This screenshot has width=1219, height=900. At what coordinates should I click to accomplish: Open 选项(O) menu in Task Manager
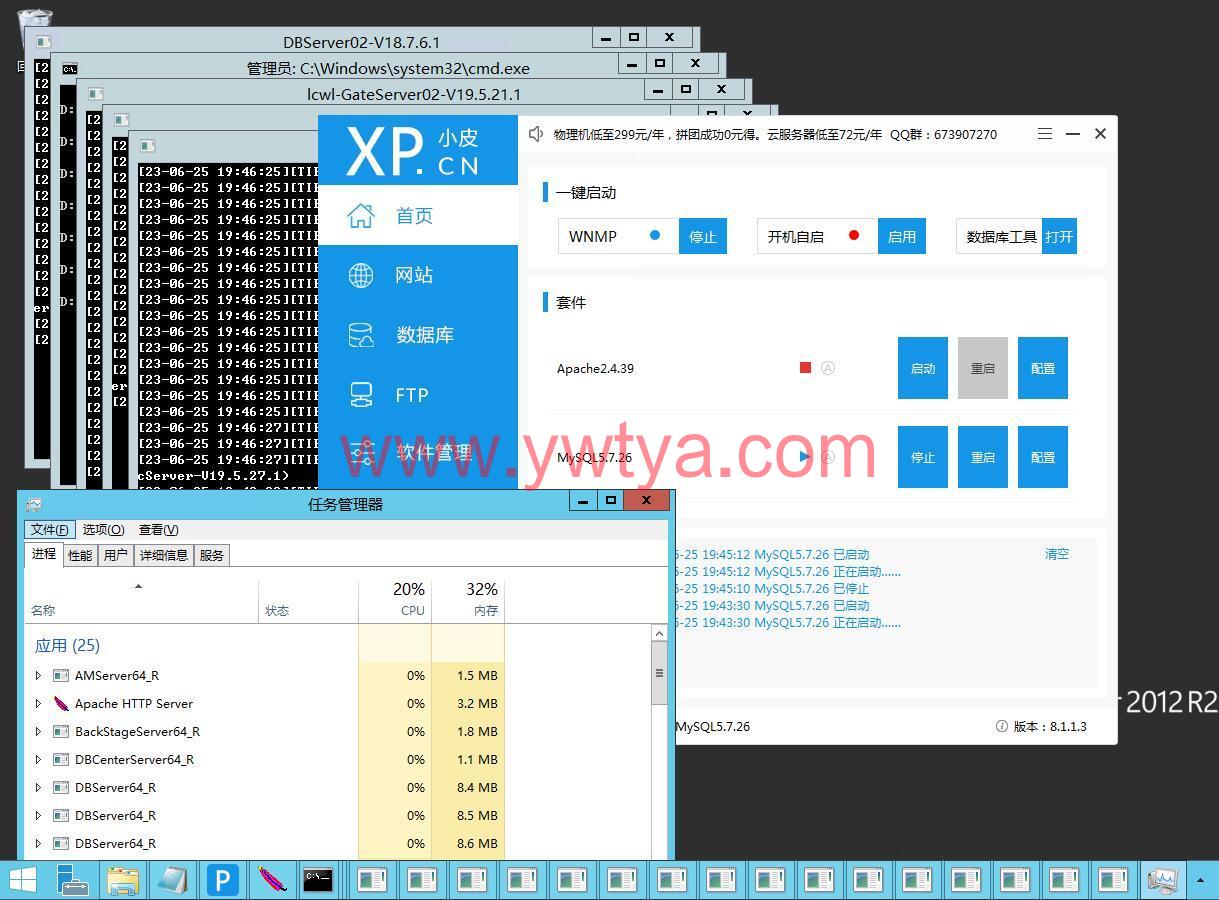[103, 529]
